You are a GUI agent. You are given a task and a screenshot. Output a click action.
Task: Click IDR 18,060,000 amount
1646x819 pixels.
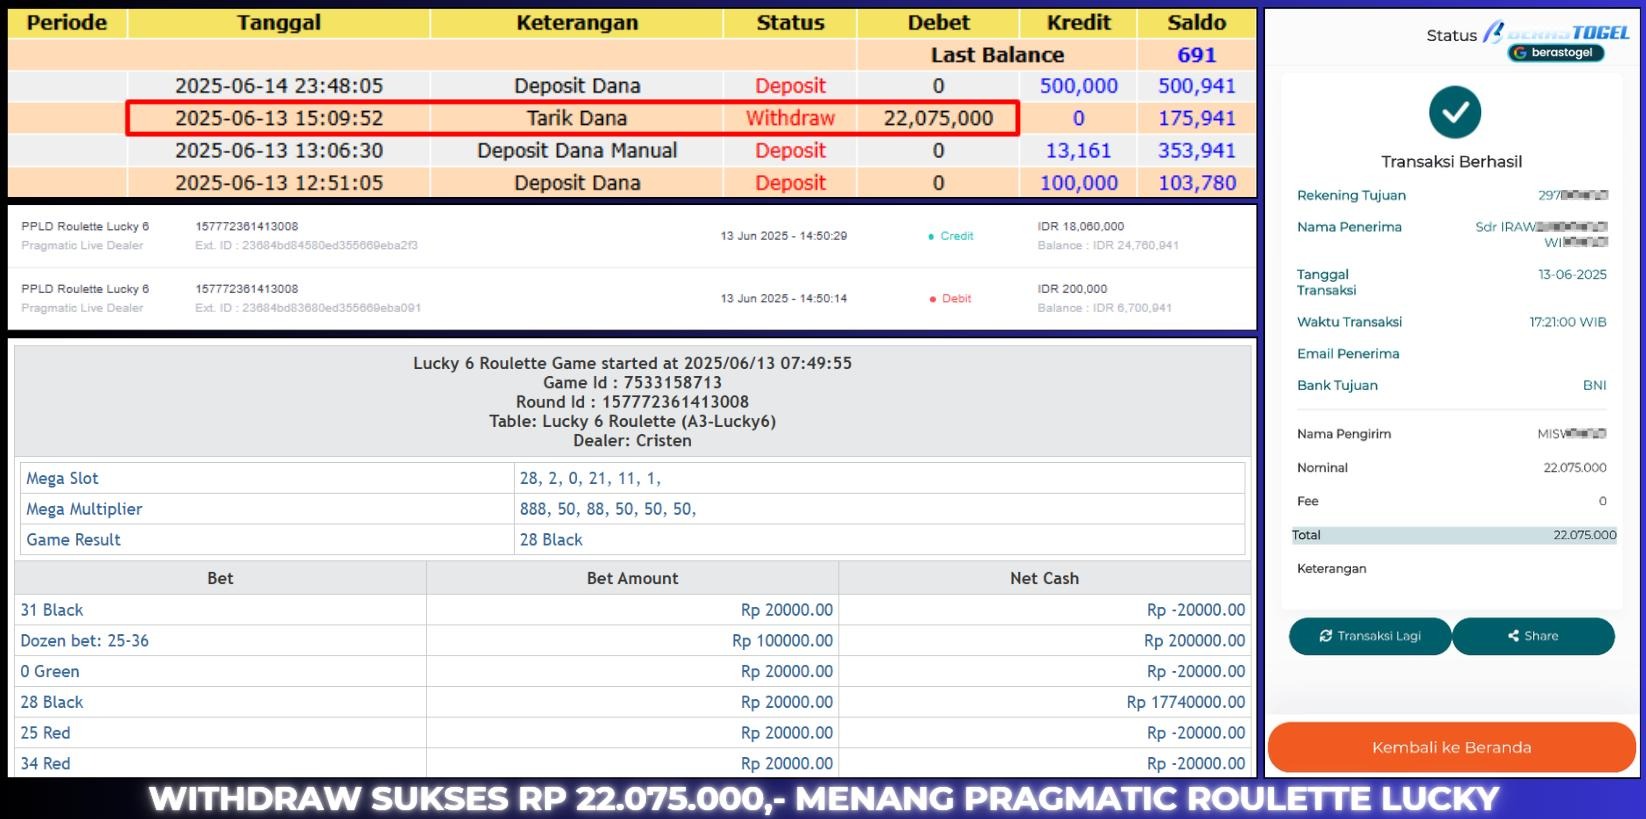tap(1080, 227)
